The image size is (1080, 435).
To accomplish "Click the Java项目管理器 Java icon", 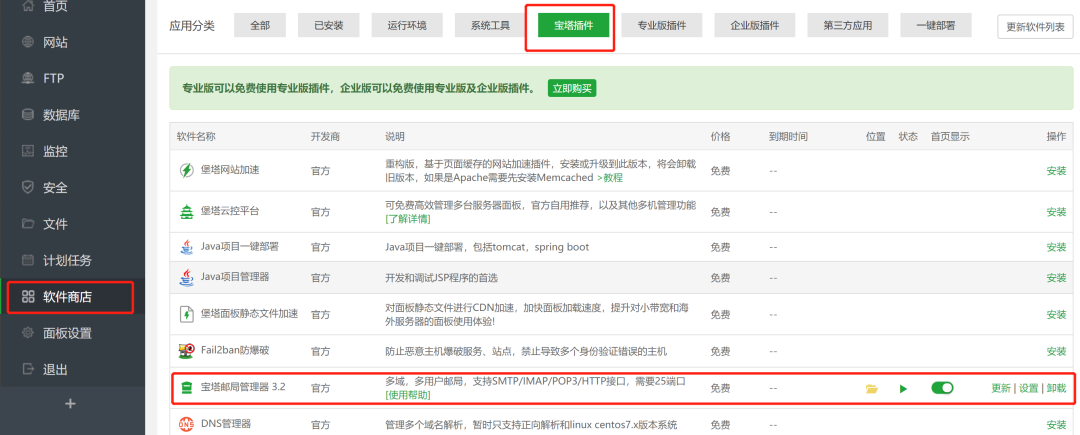I will point(186,277).
